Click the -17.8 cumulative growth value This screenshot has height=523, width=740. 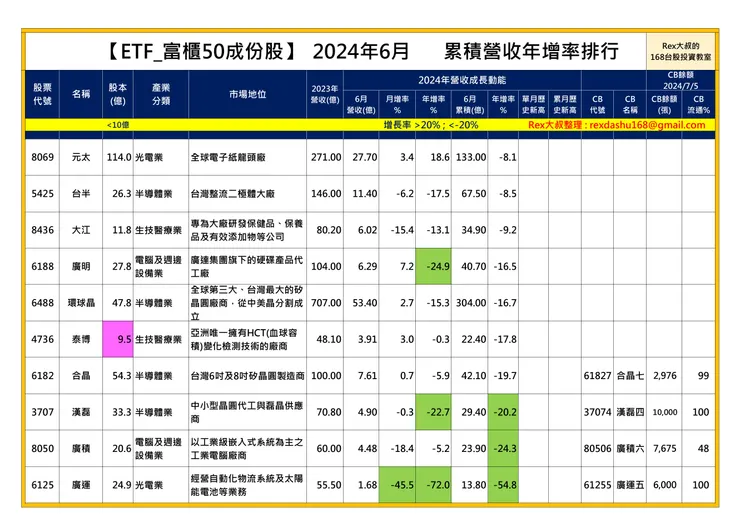coord(505,339)
